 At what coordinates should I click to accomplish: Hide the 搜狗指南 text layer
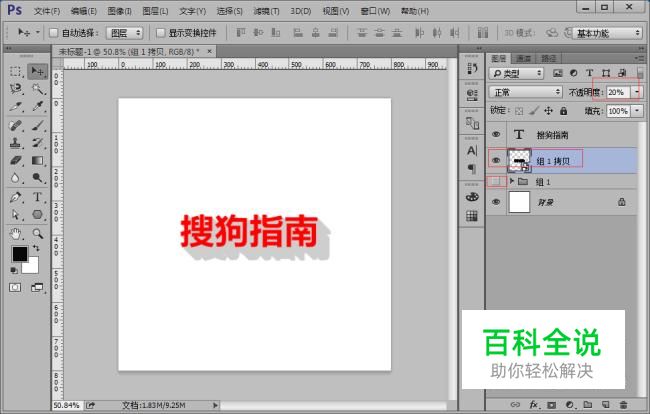click(x=496, y=134)
